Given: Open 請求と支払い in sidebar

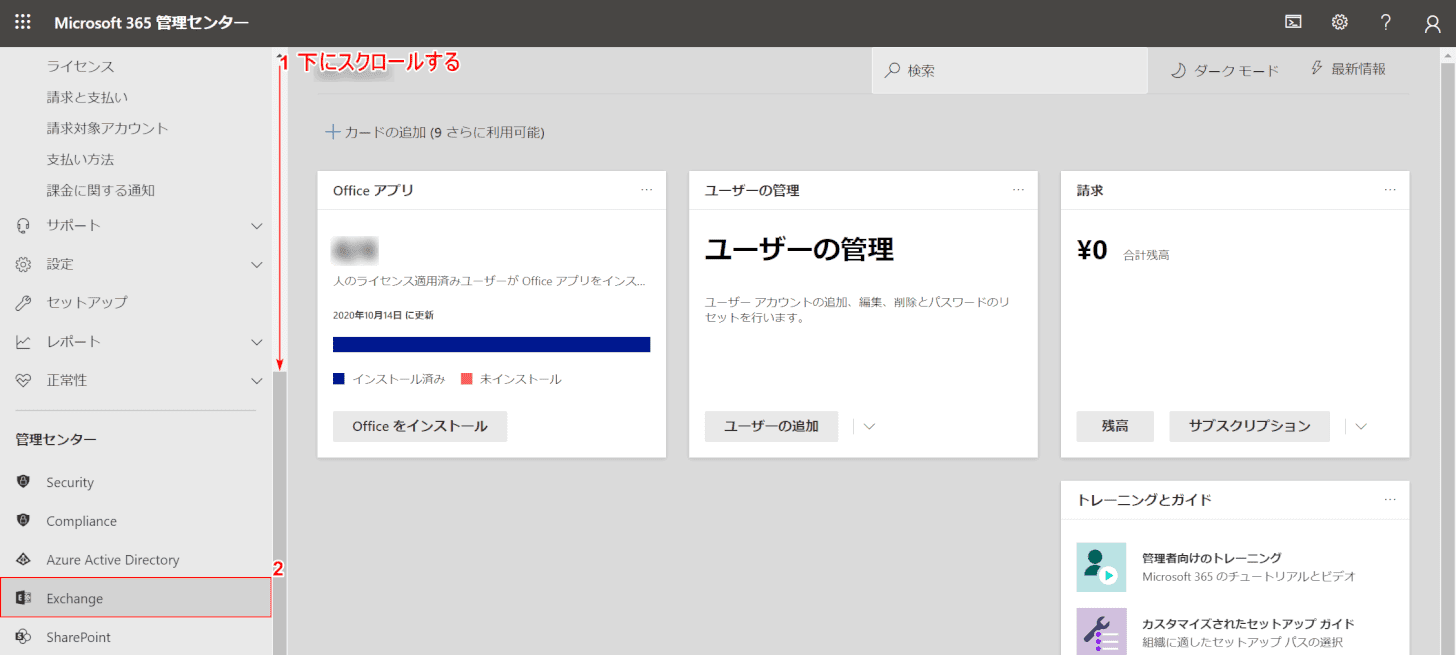Looking at the screenshot, I should tap(87, 97).
